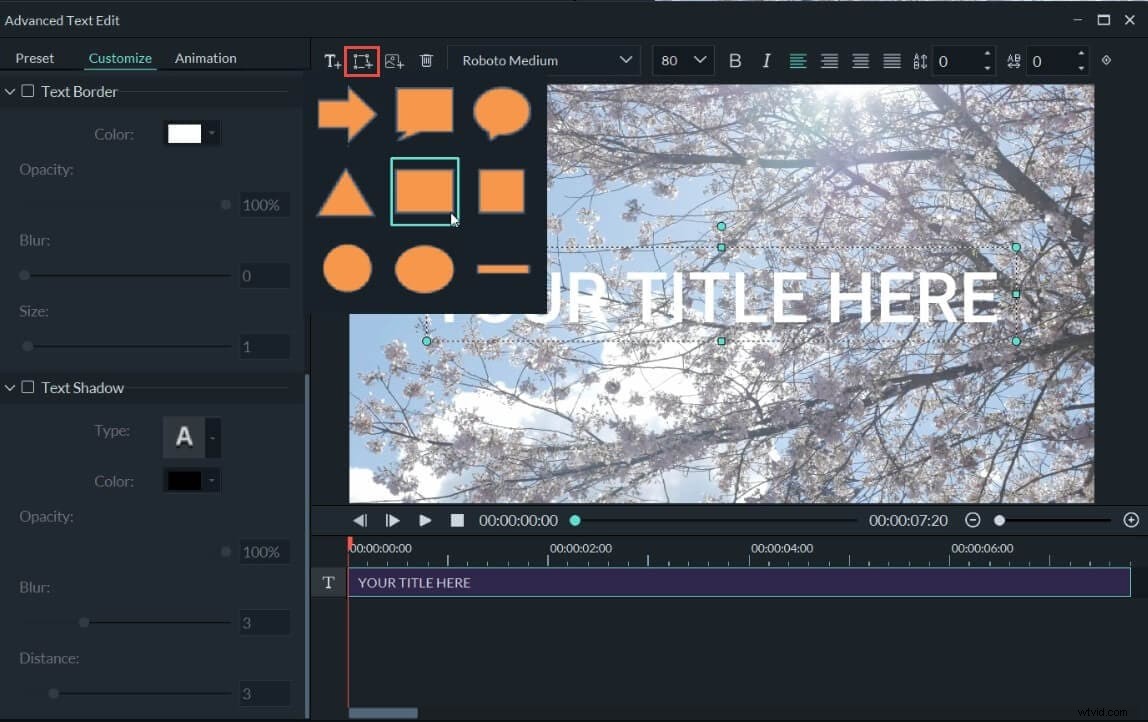Choose the triangle shape
This screenshot has width=1148, height=722.
click(x=347, y=191)
